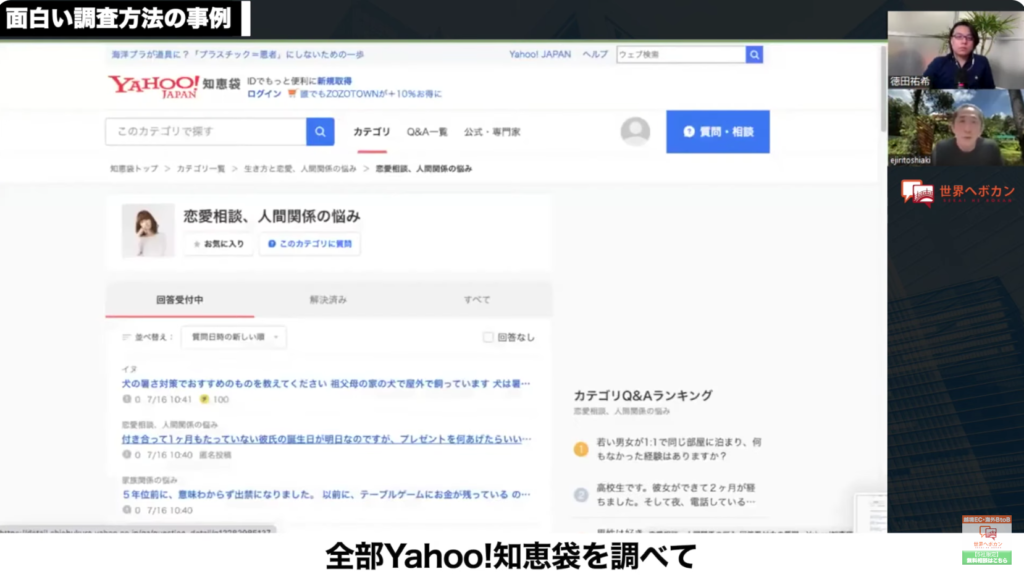
Task: Click the 世界へボカン logo
Action: (x=957, y=193)
